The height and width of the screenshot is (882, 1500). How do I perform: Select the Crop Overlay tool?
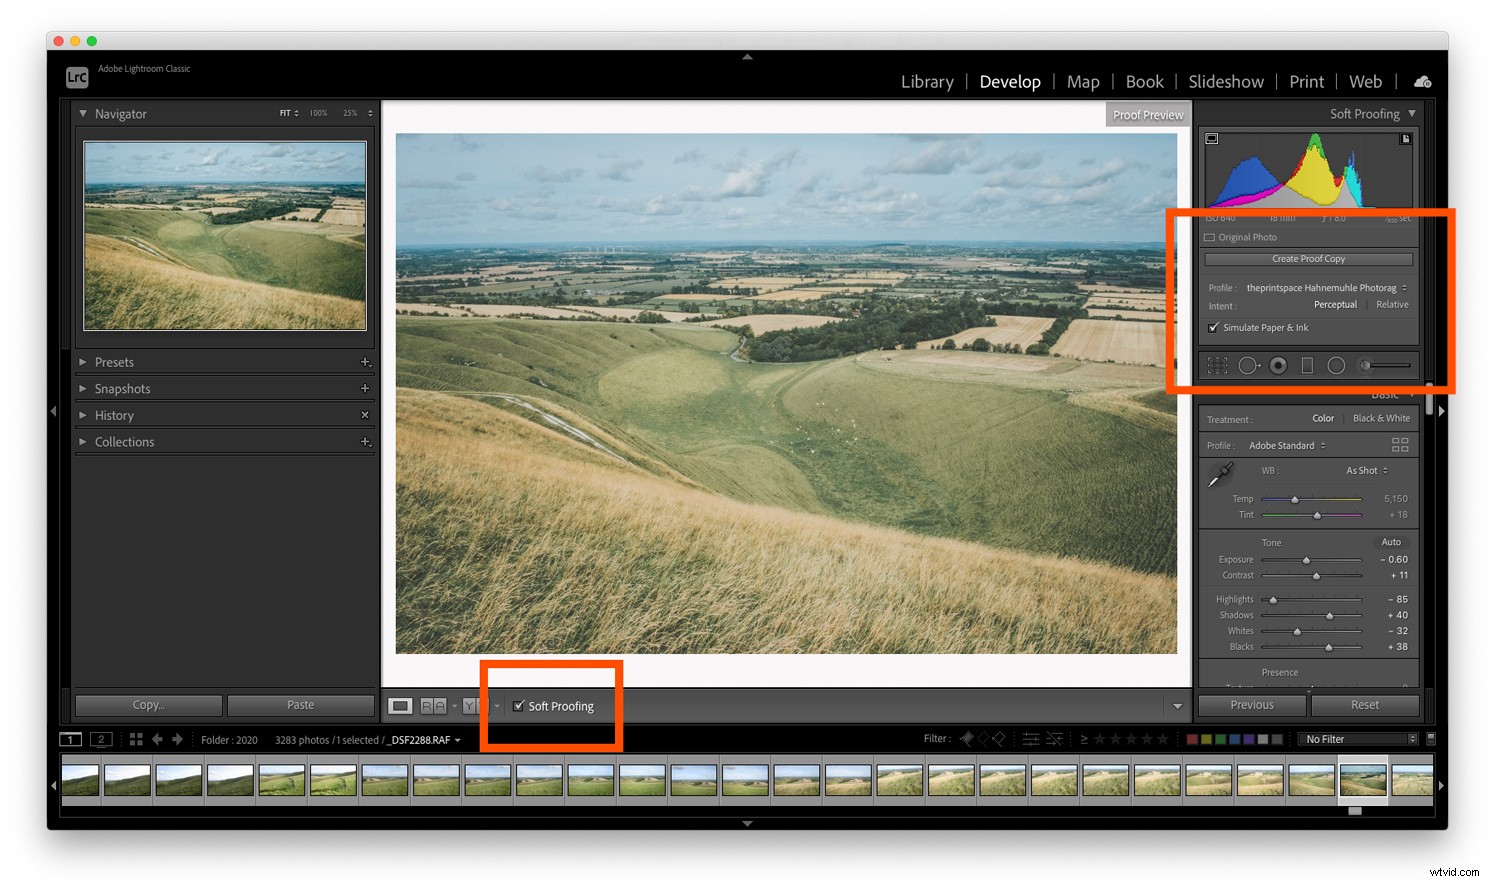pyautogui.click(x=1217, y=365)
